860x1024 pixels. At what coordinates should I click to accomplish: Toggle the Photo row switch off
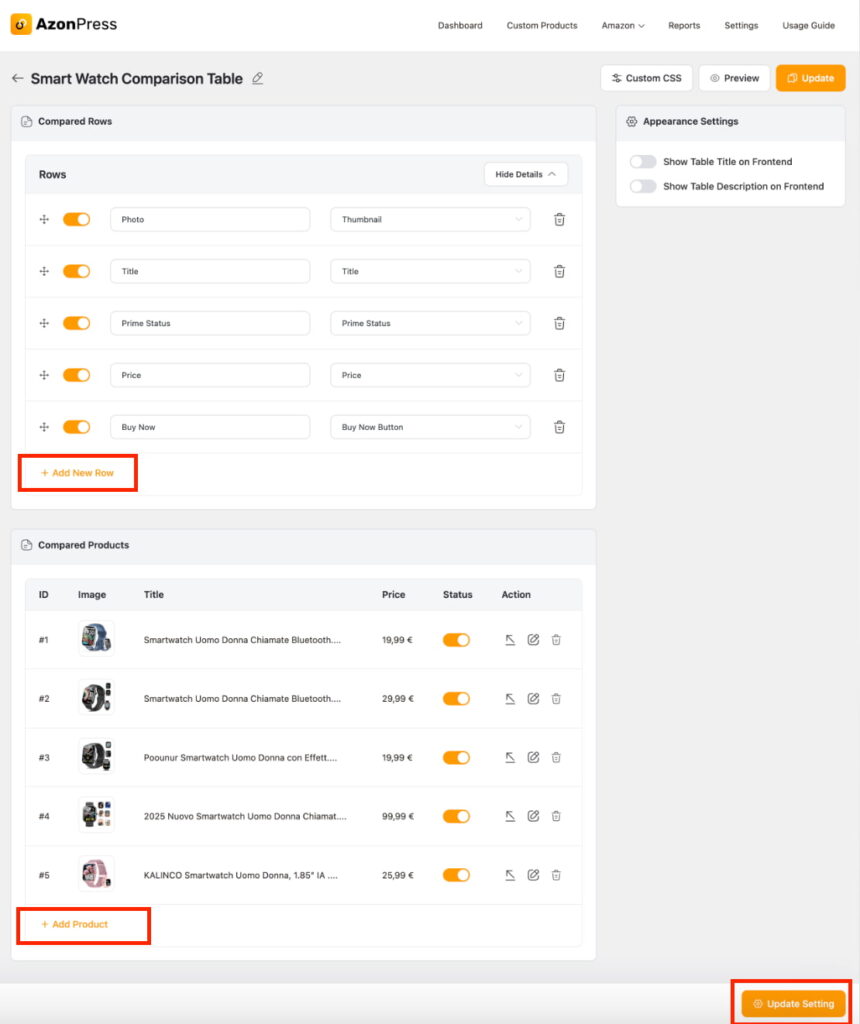76,219
